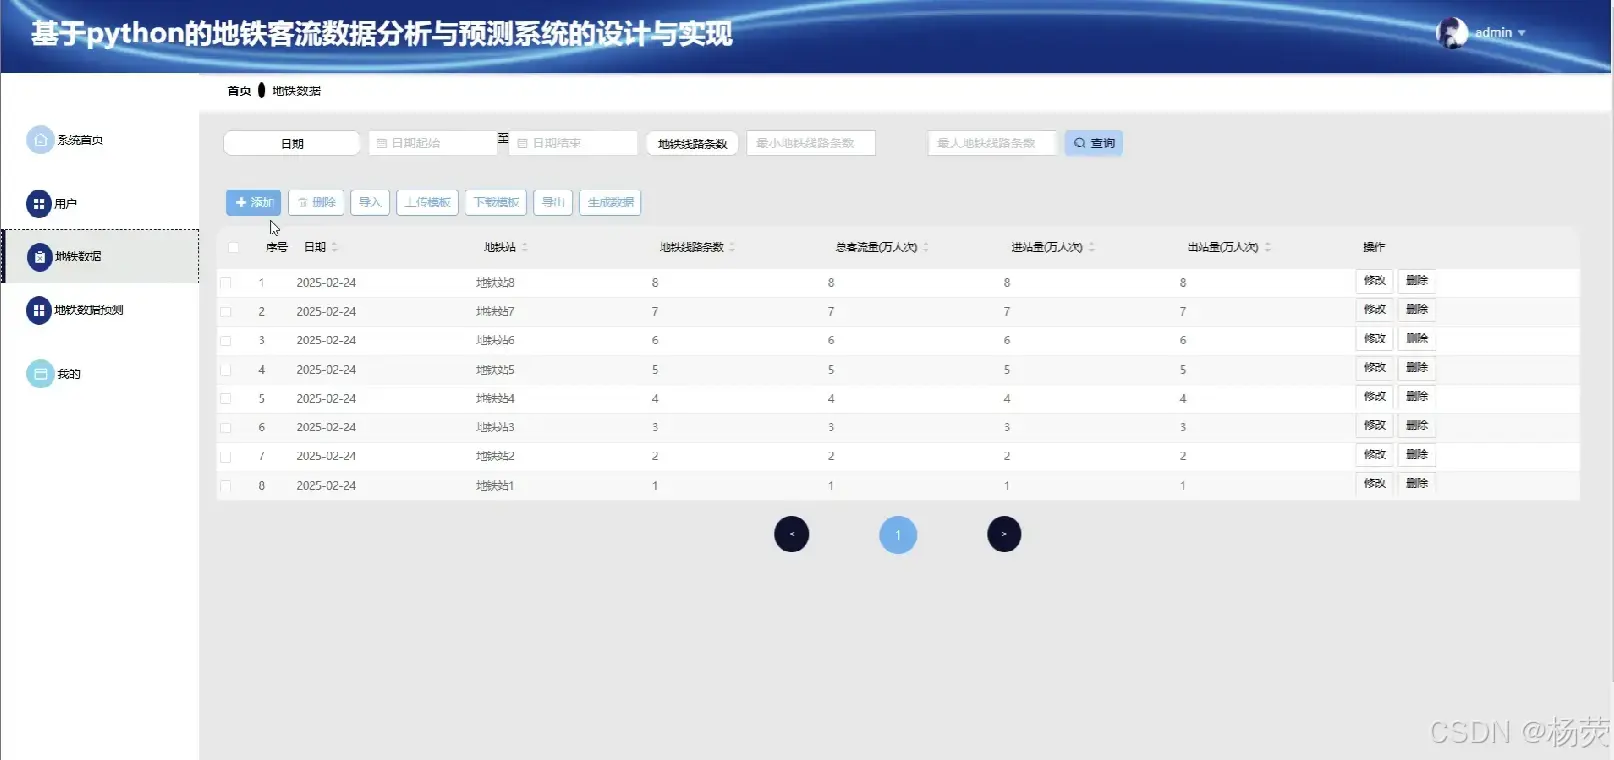Click 删除 for the 地铁站1 row
The width and height of the screenshot is (1614, 760).
tap(1417, 484)
